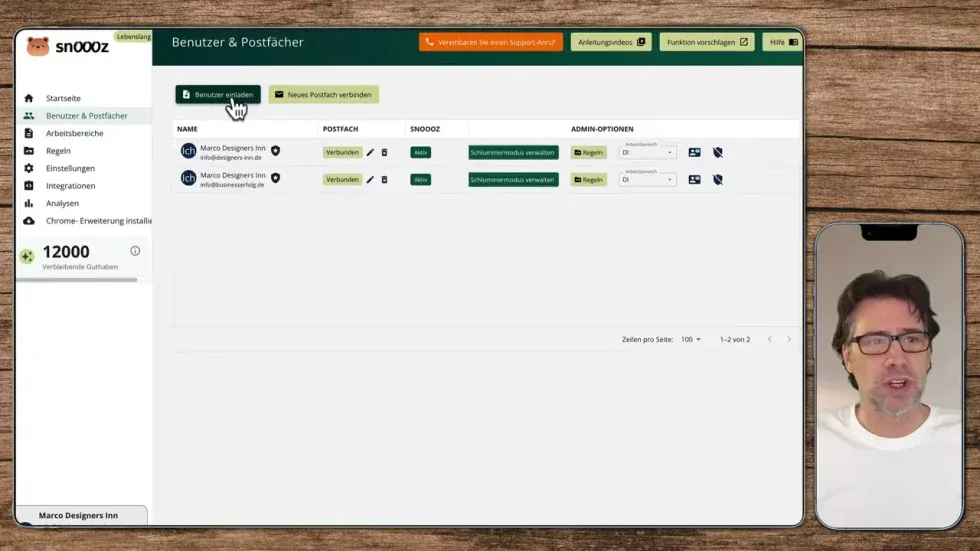Click the crossed shield icon in second row
Viewport: 980px width, 551px height.
tap(718, 180)
